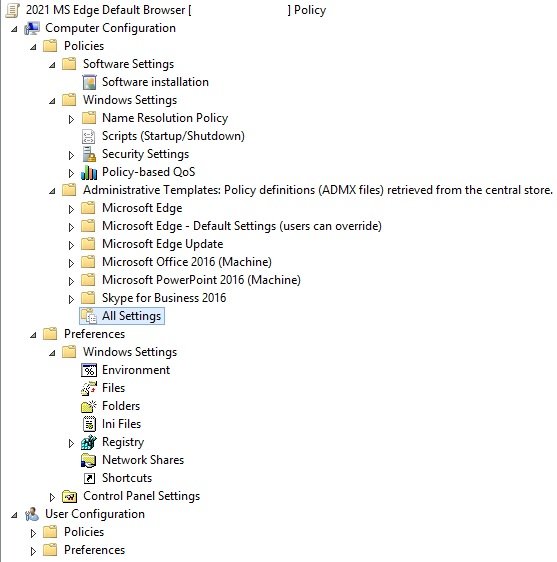Click the Network Shares icon

point(89,460)
